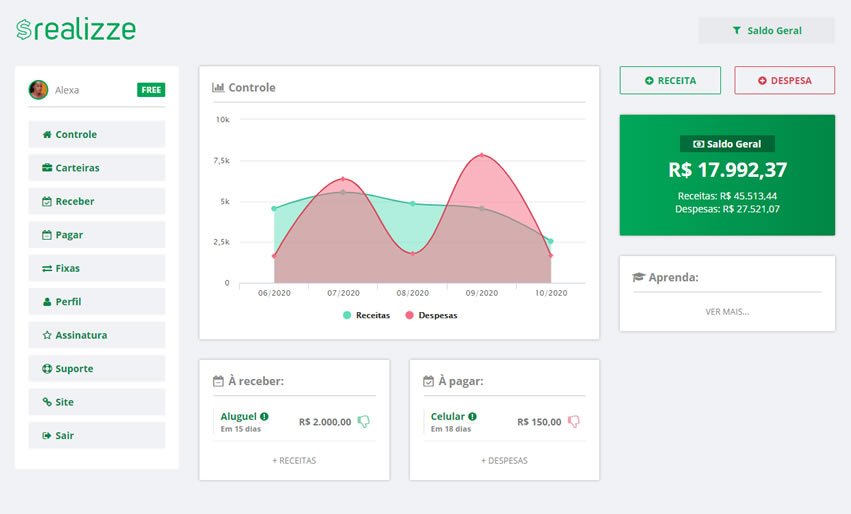Open the Suporte page
The width and height of the screenshot is (851, 514).
pos(96,368)
